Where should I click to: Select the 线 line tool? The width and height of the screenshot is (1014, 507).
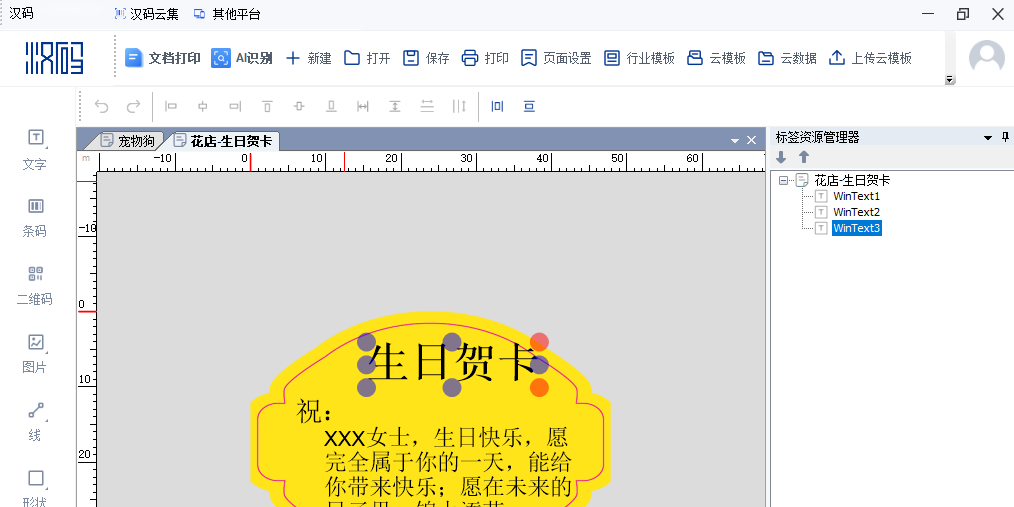(35, 422)
